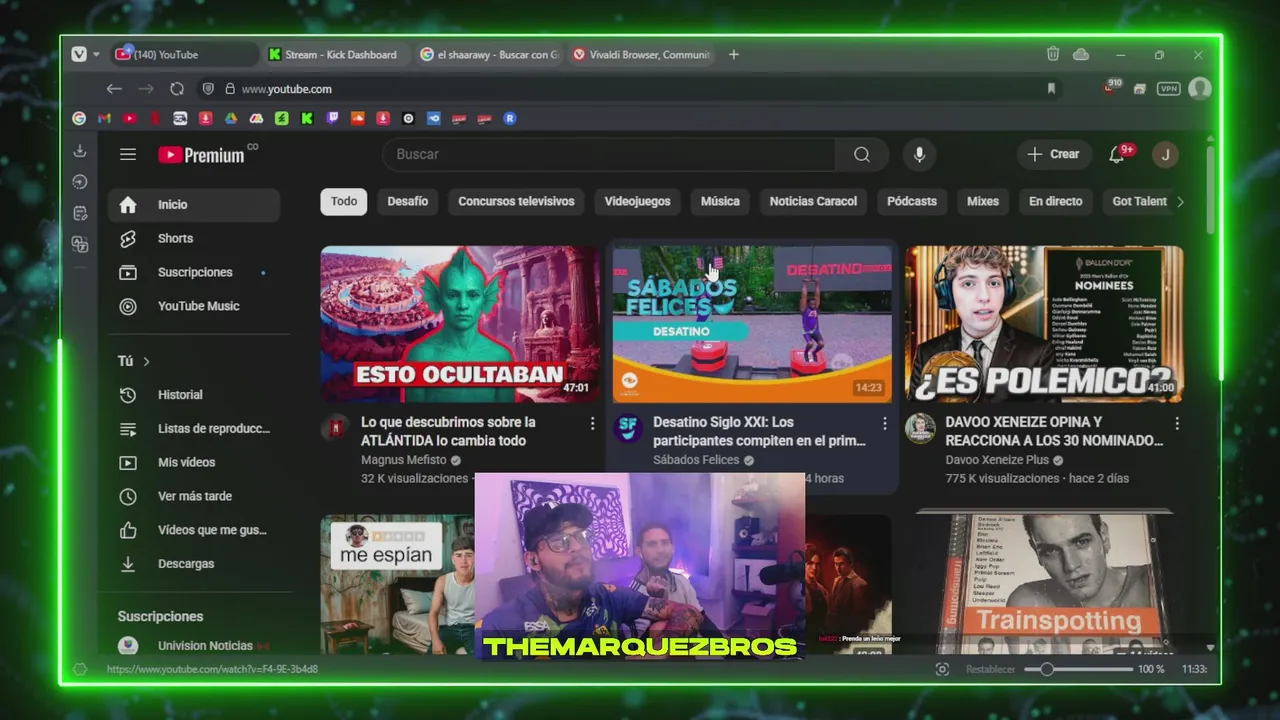Image resolution: width=1280 pixels, height=720 pixels.
Task: Select the Videojuegos filter chip
Action: (637, 201)
